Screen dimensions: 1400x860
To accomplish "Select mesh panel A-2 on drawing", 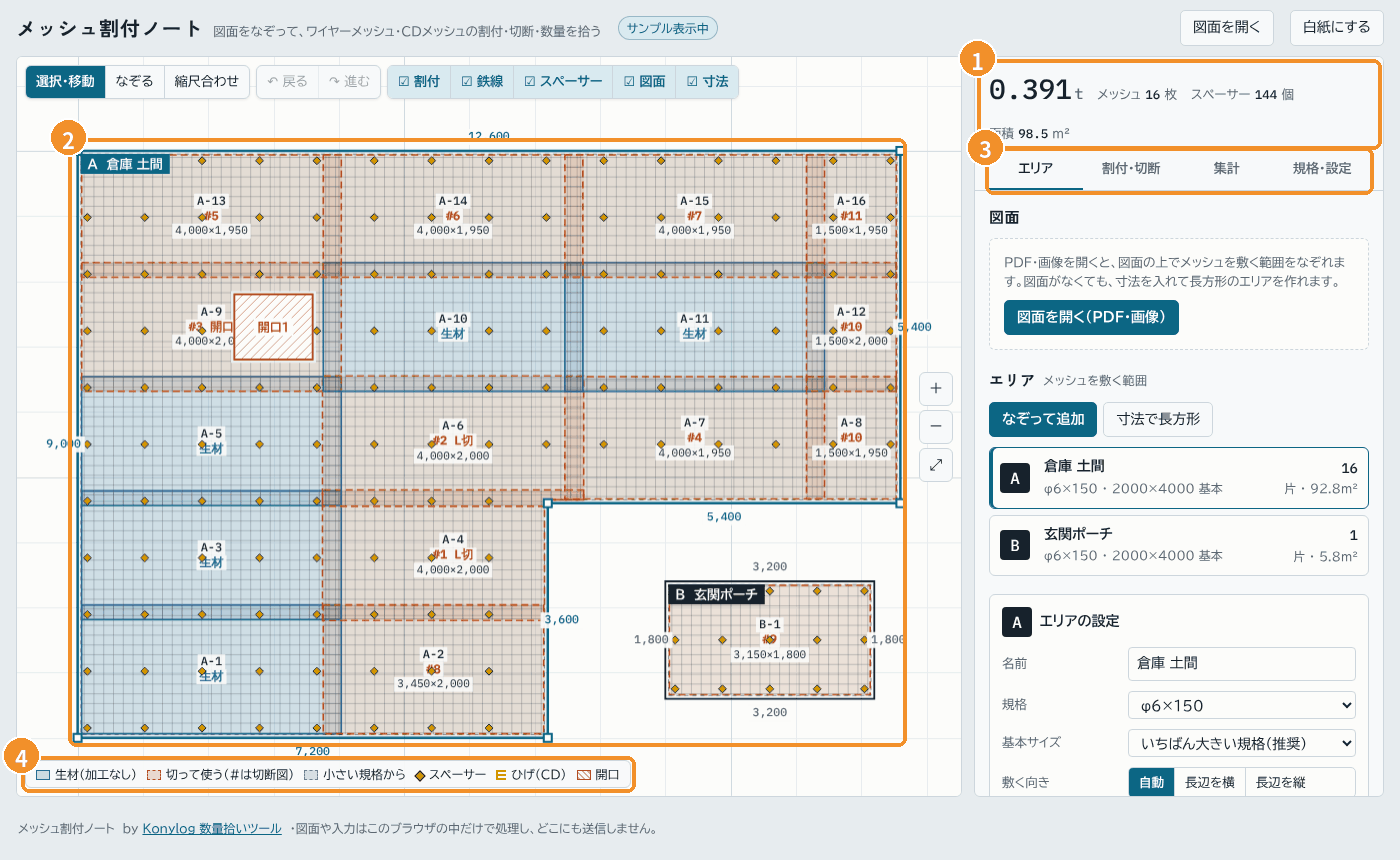I will click(x=433, y=668).
